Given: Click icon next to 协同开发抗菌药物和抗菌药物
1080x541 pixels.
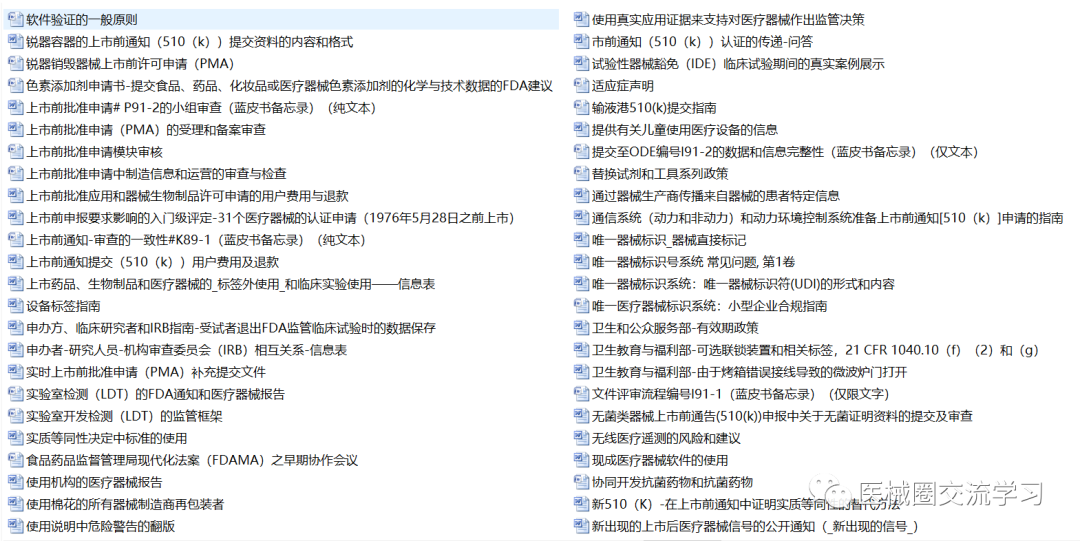Looking at the screenshot, I should 581,482.
